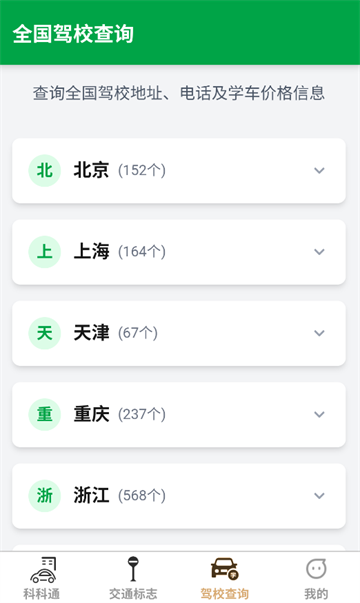This screenshot has height=603, width=360.
Task: Expand the 重庆 chevron arrow
Action: click(x=319, y=414)
